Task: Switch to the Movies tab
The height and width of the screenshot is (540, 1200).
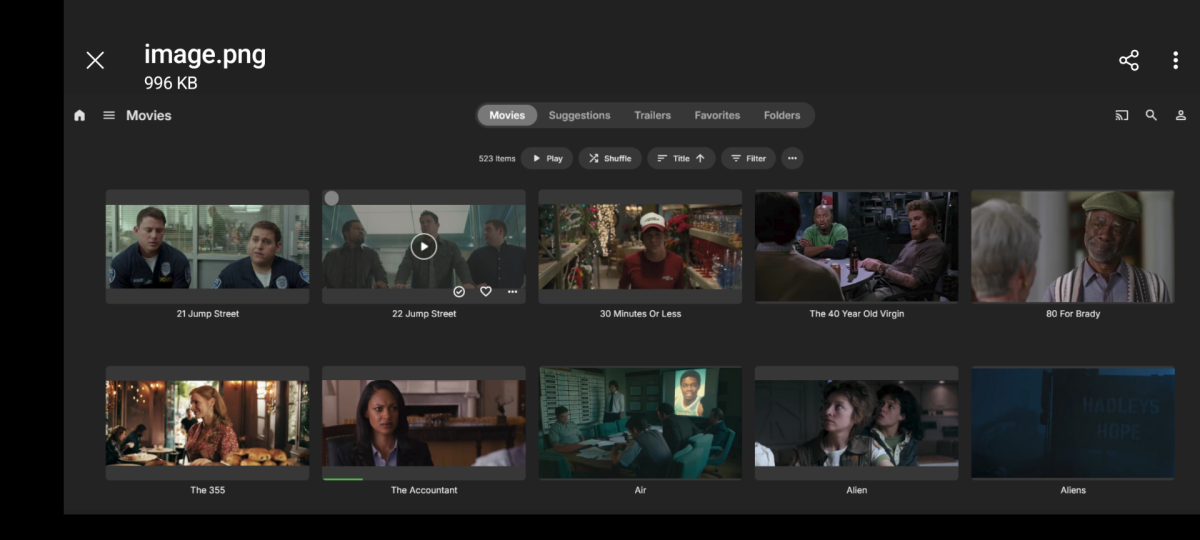Action: pyautogui.click(x=507, y=115)
